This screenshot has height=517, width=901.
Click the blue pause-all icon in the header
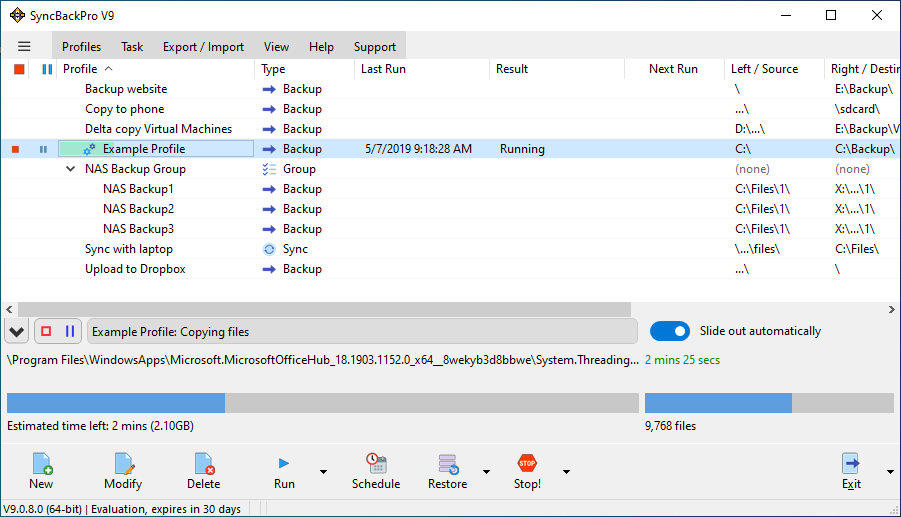(47, 70)
